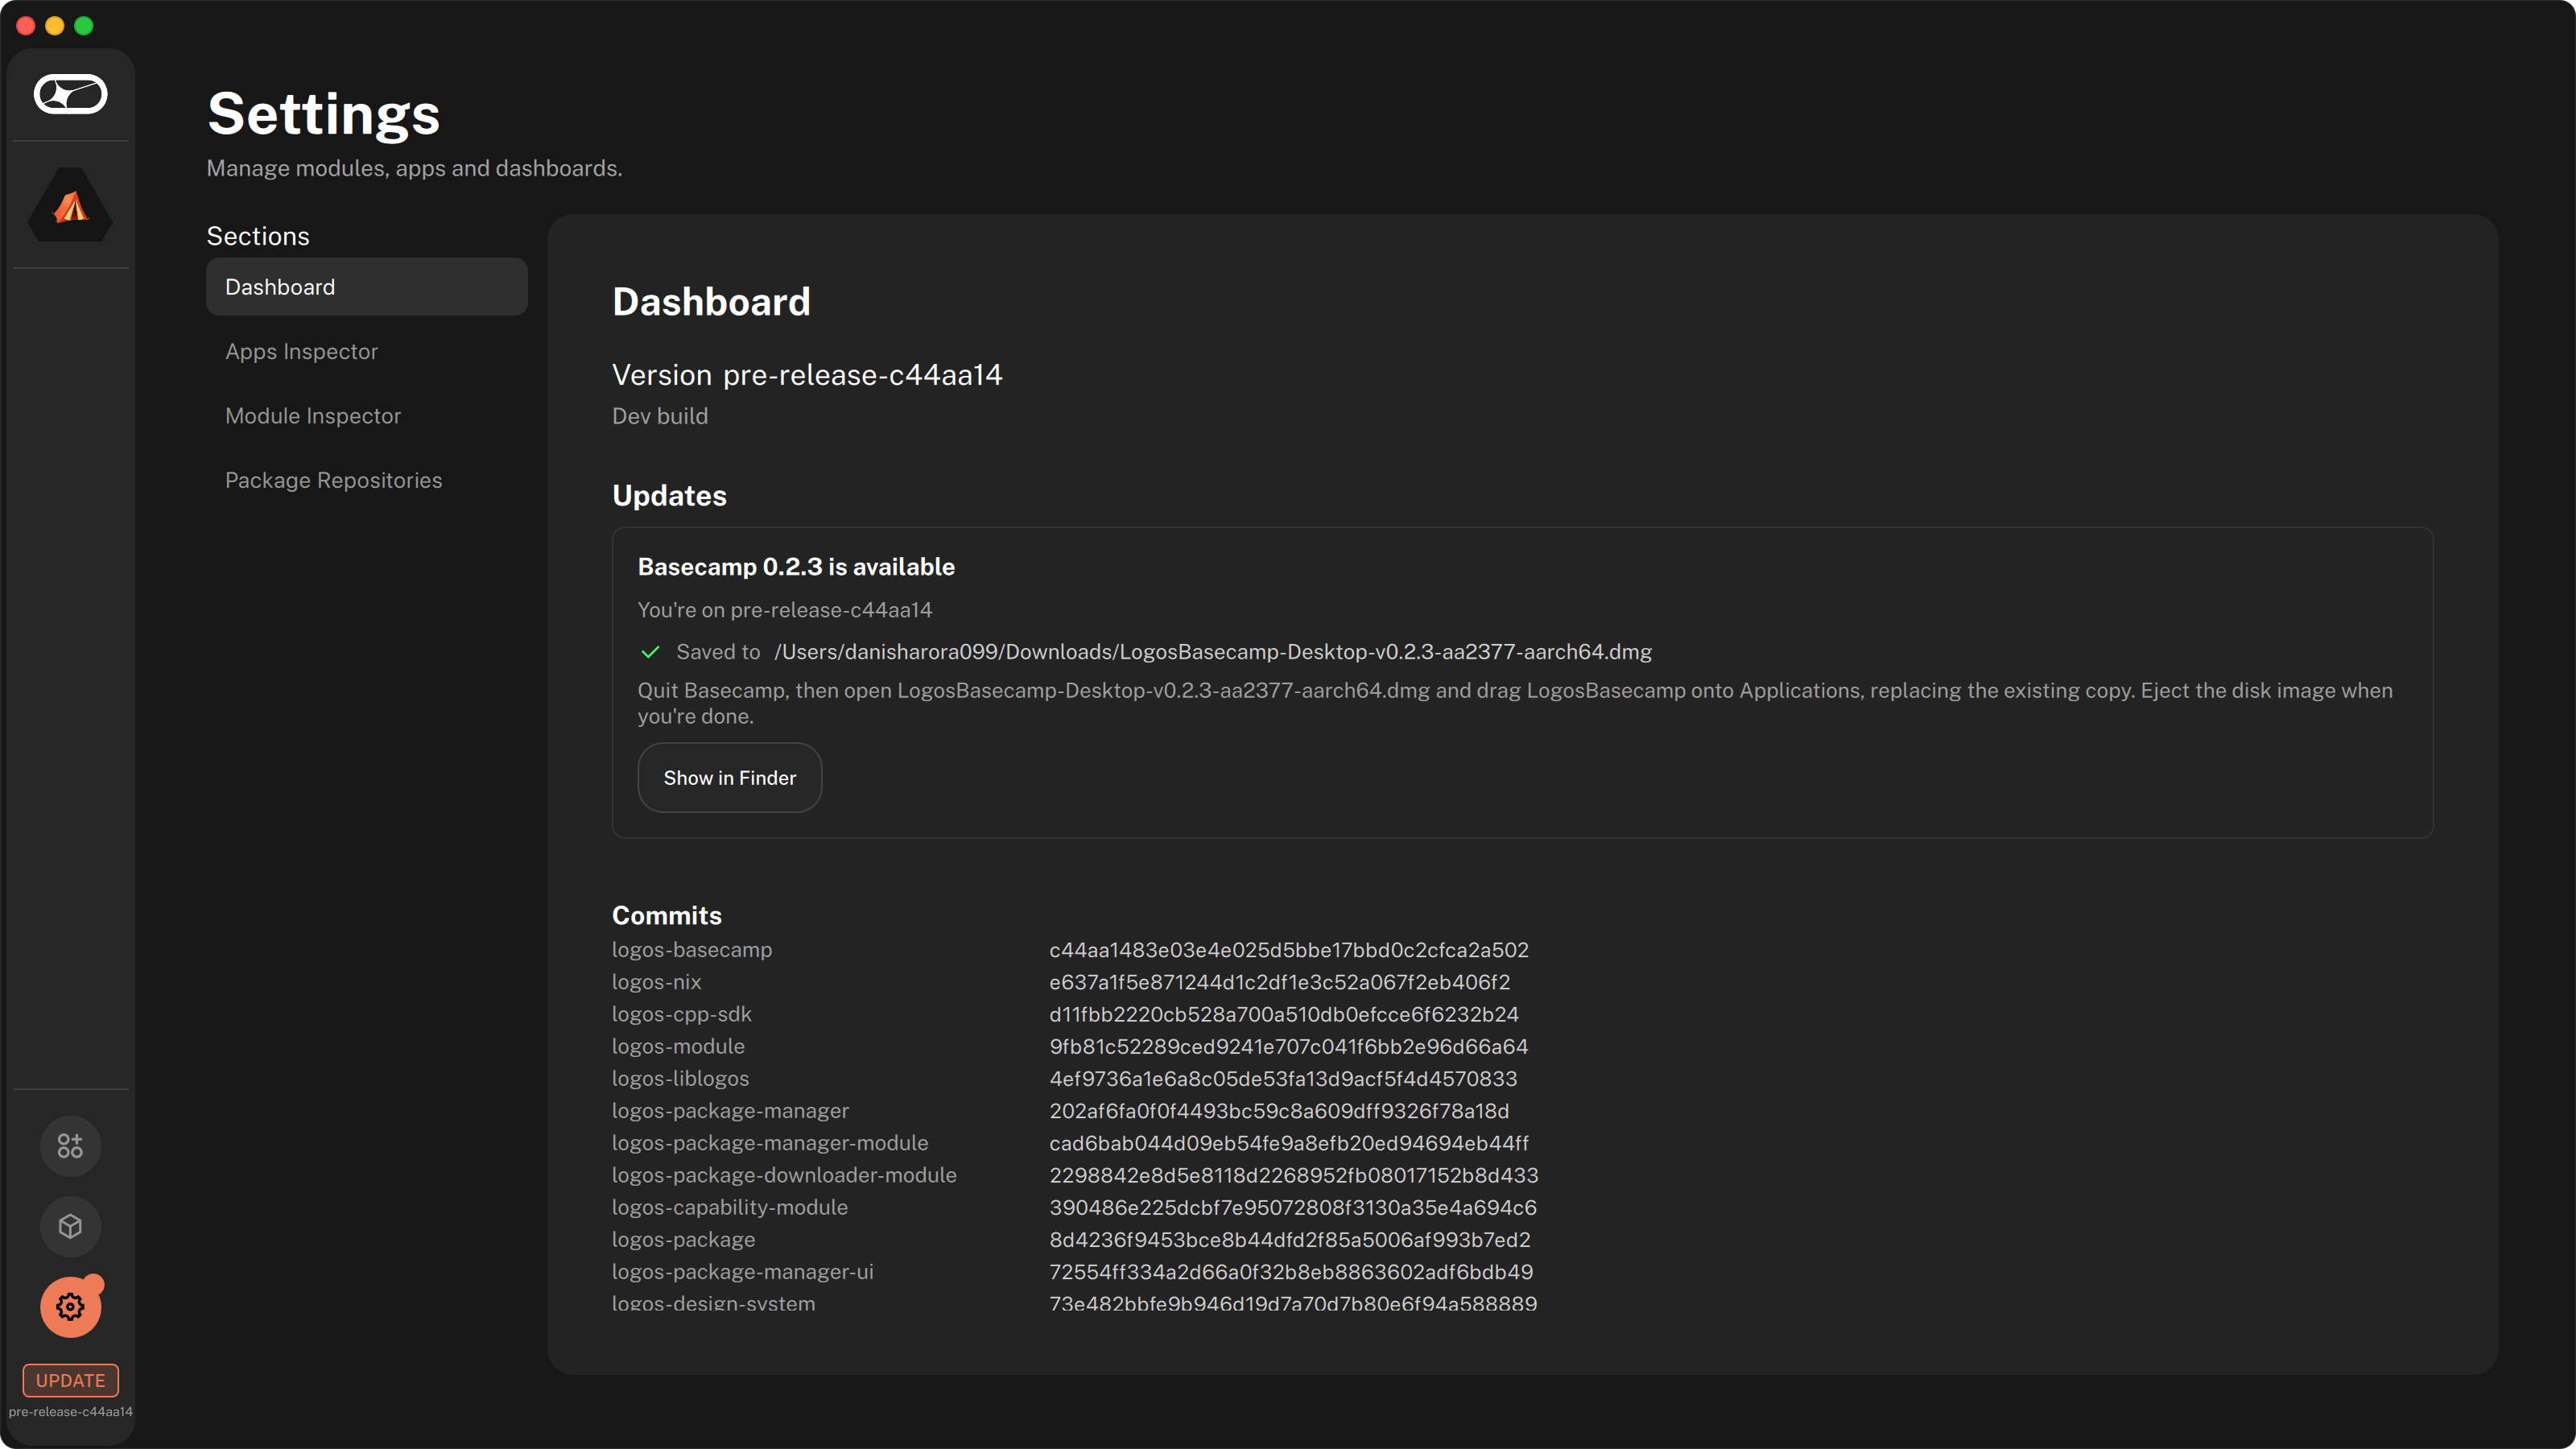Click the Commits heading

666,915
